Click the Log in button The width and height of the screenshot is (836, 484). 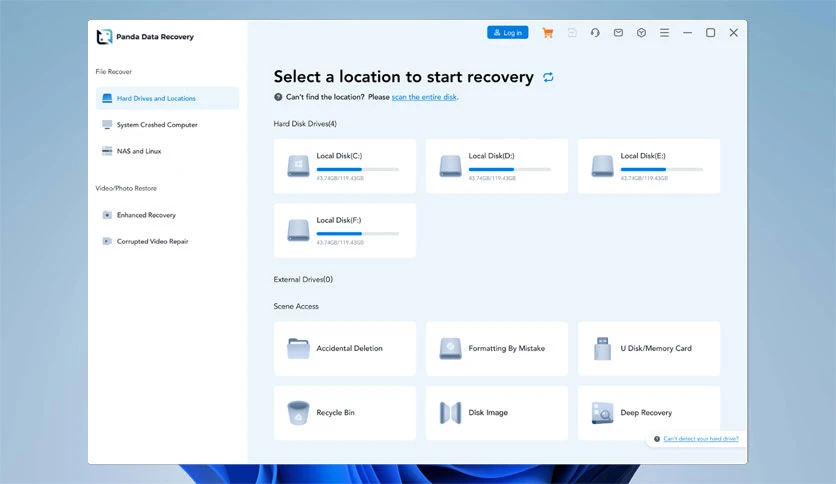pyautogui.click(x=508, y=33)
